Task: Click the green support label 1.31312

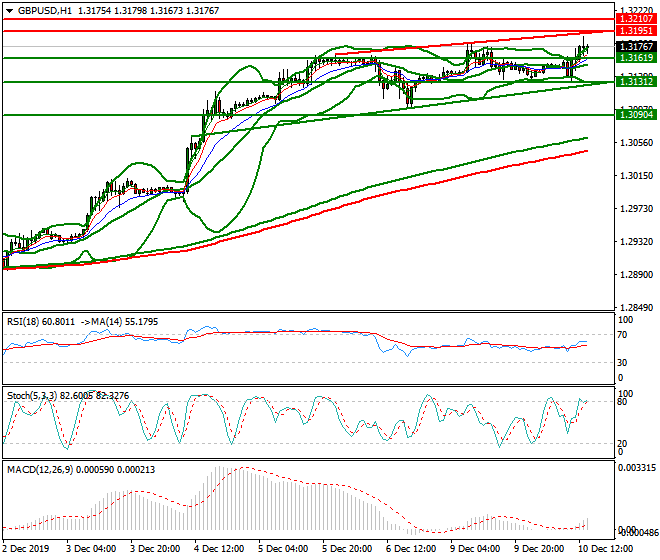Action: tap(636, 82)
